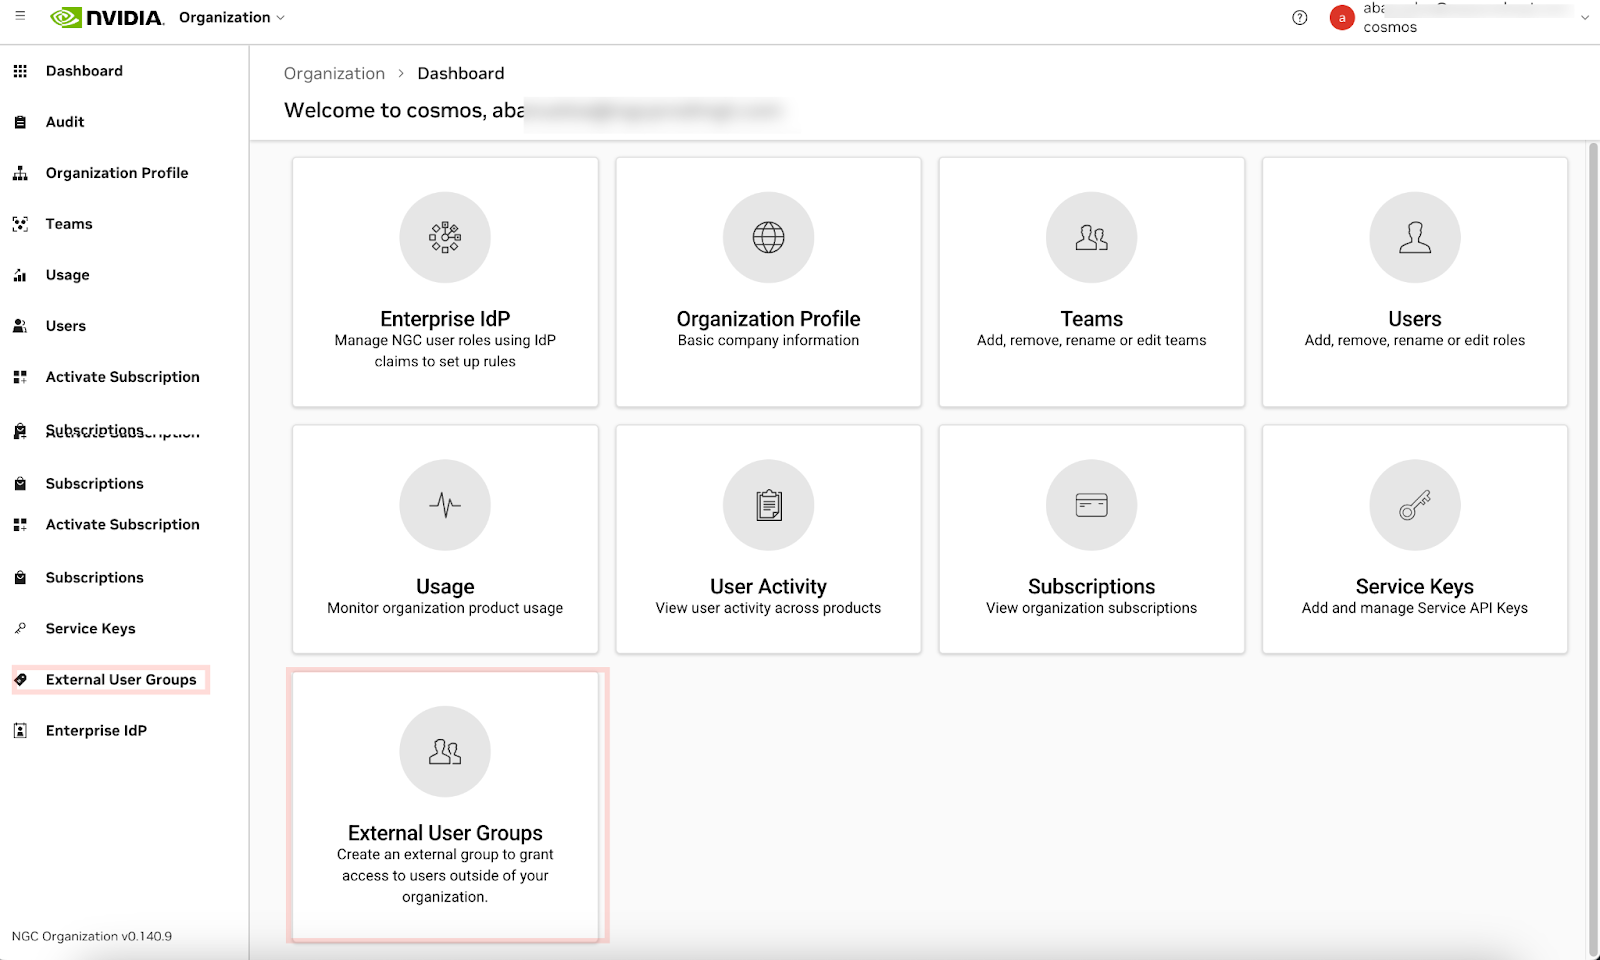Click the red user avatar icon
The height and width of the screenshot is (960, 1600).
tap(1342, 18)
